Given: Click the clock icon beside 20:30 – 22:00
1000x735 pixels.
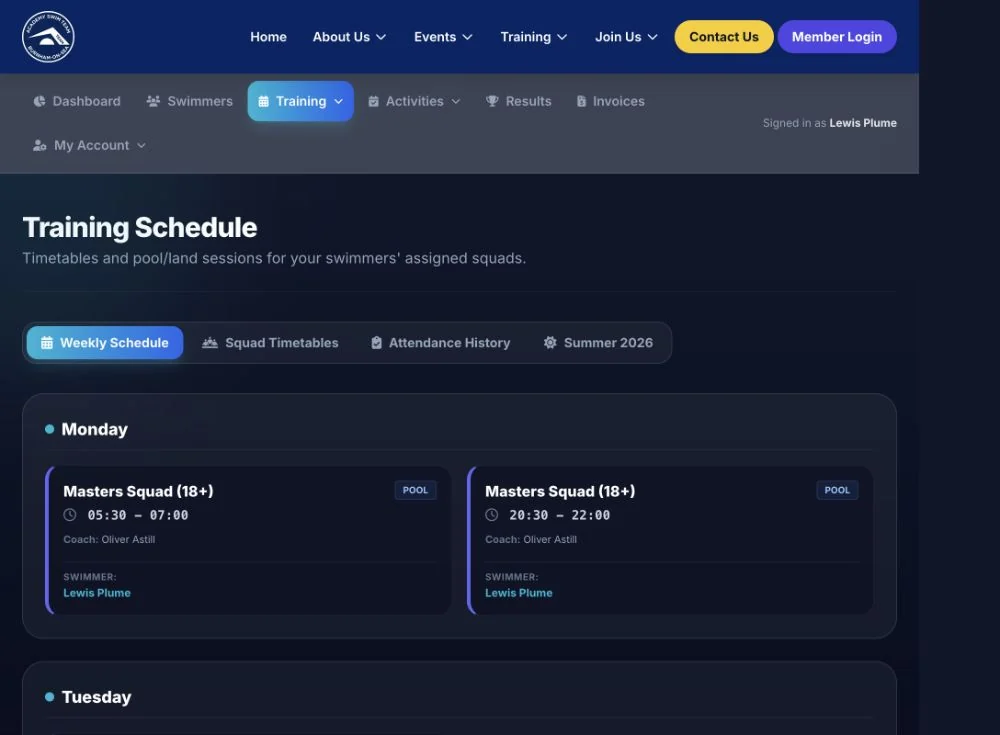Looking at the screenshot, I should pyautogui.click(x=492, y=515).
